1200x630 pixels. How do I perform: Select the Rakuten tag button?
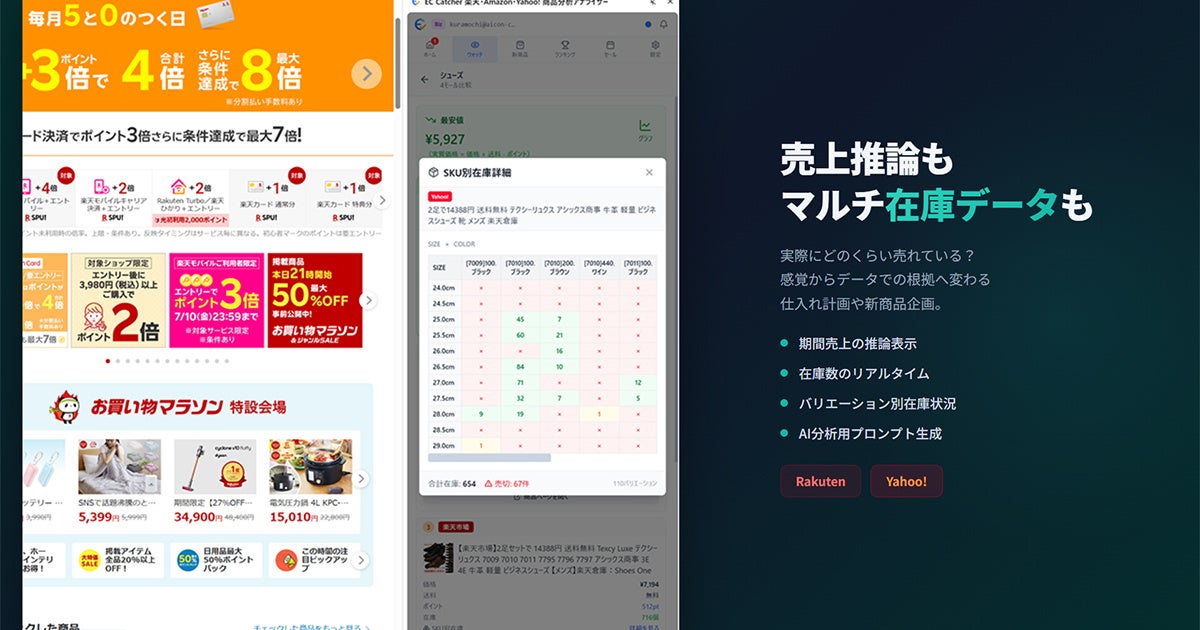click(821, 481)
